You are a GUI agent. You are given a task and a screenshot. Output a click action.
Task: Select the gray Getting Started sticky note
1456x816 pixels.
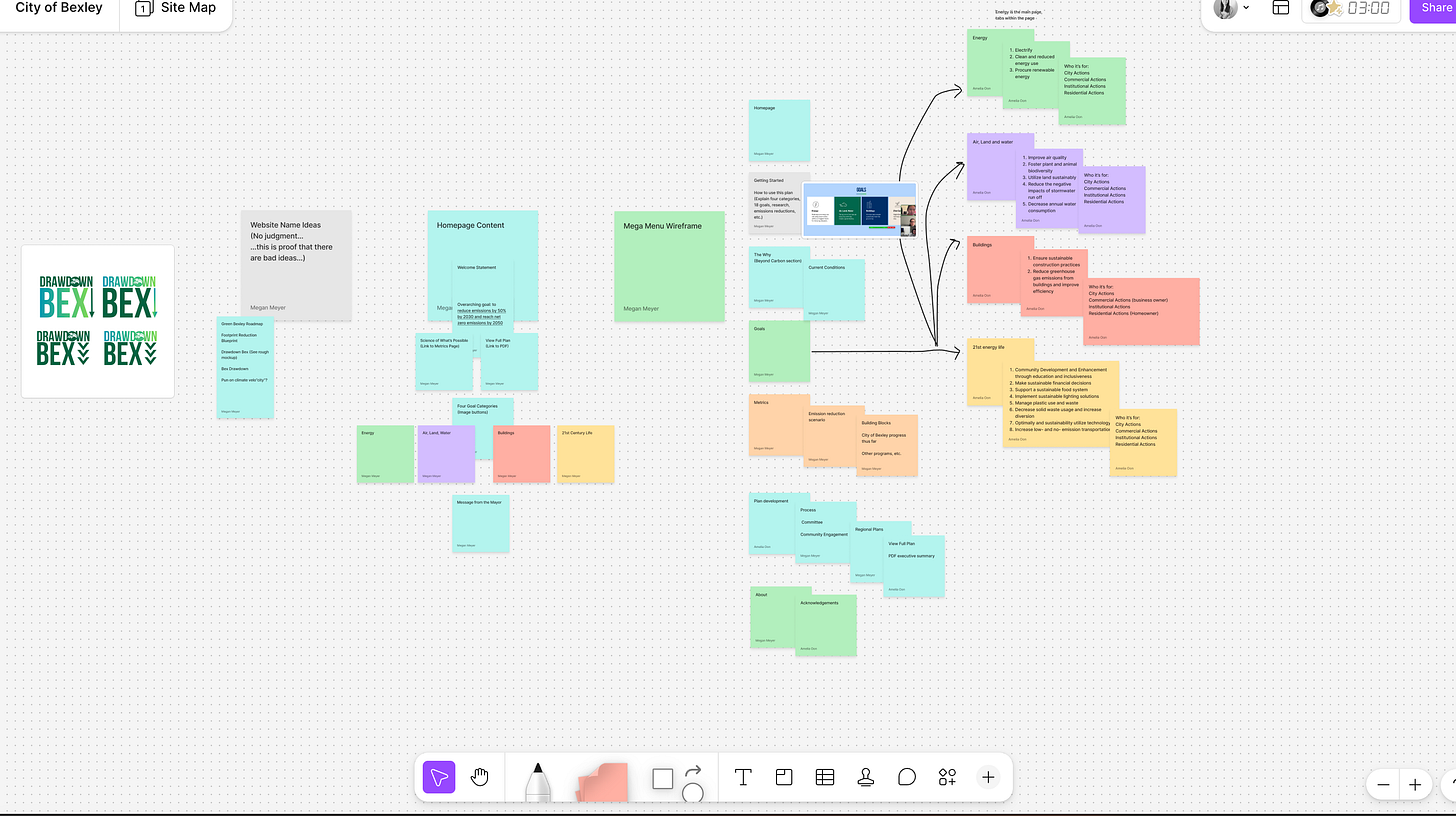pos(777,204)
